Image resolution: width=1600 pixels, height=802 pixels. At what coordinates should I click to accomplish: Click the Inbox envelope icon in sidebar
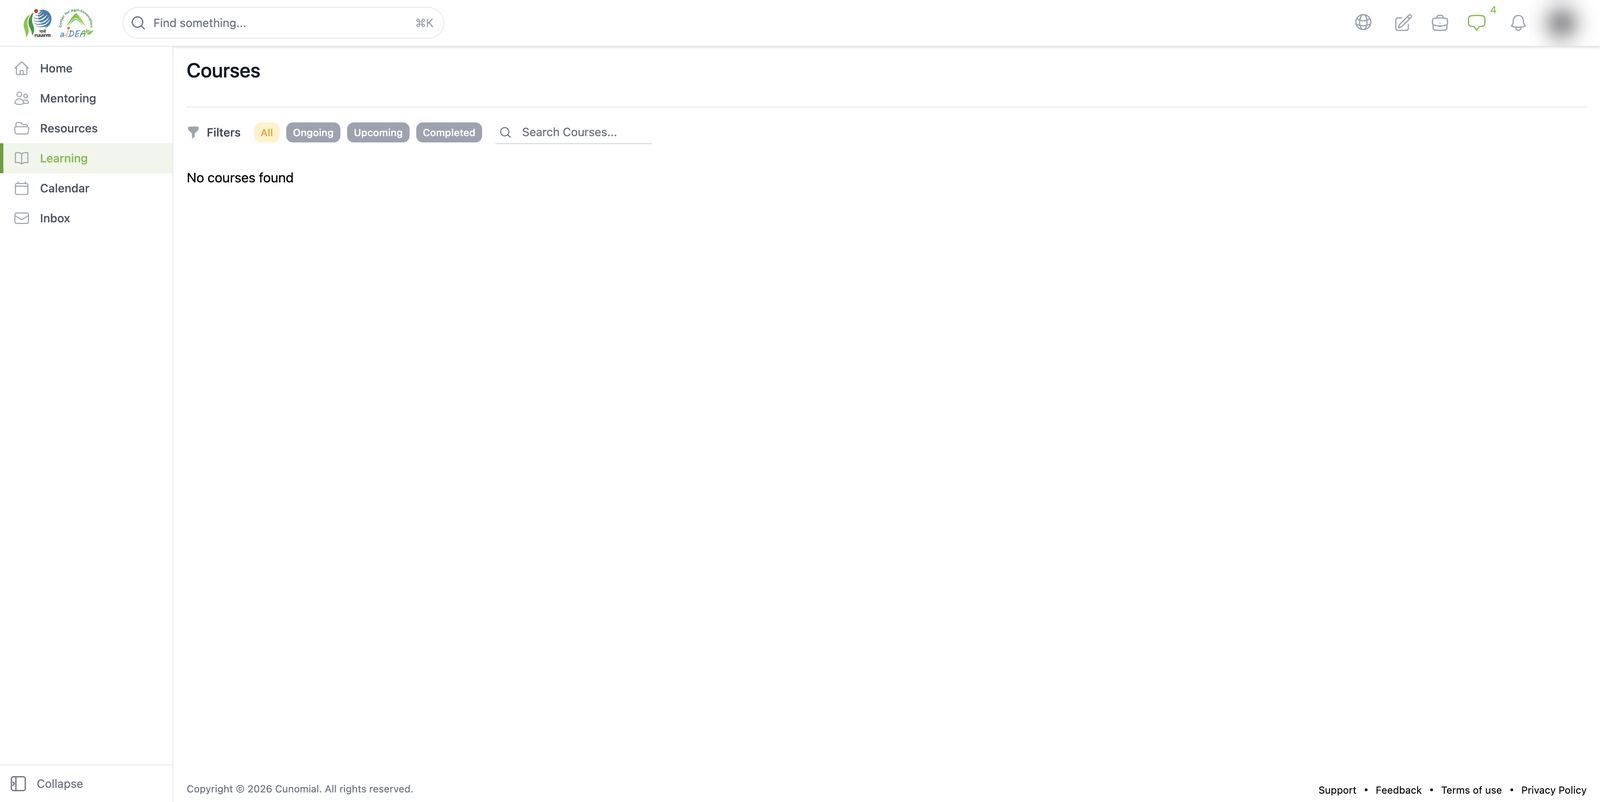tap(21, 218)
